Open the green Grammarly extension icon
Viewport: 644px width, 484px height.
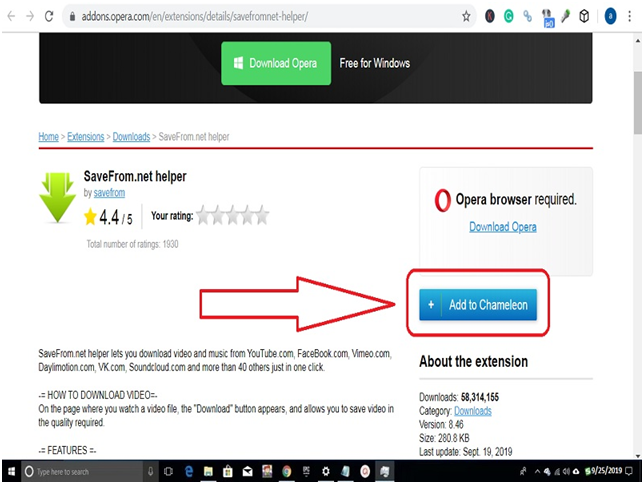(x=508, y=16)
